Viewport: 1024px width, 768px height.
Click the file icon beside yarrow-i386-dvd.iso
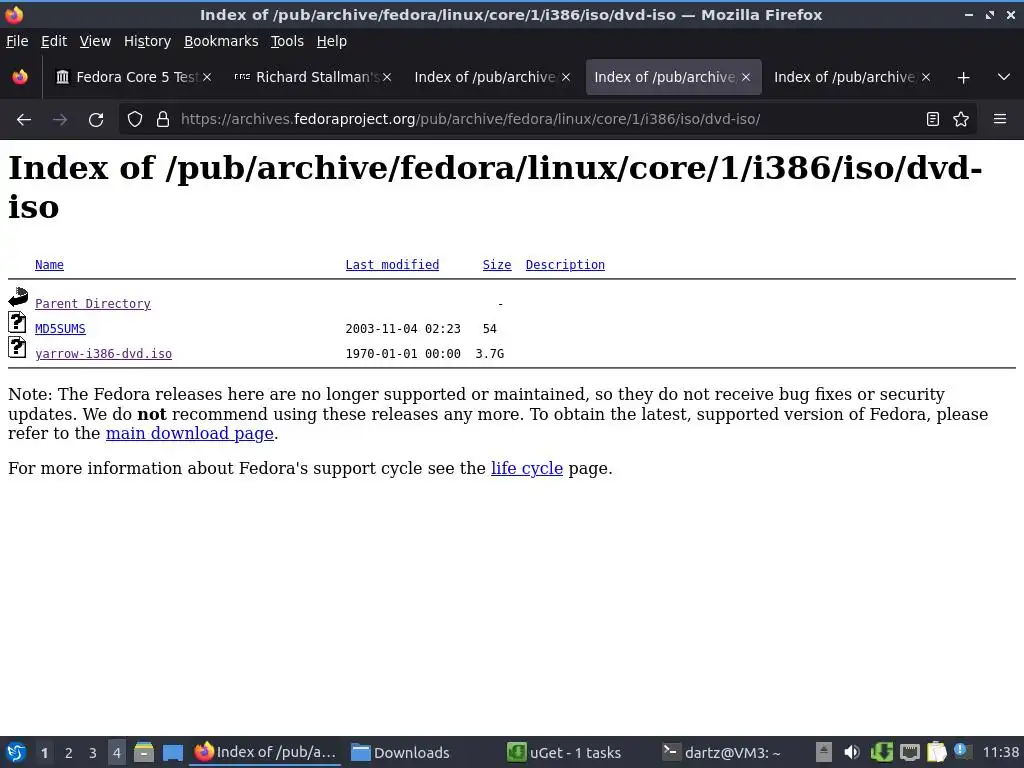tap(18, 347)
